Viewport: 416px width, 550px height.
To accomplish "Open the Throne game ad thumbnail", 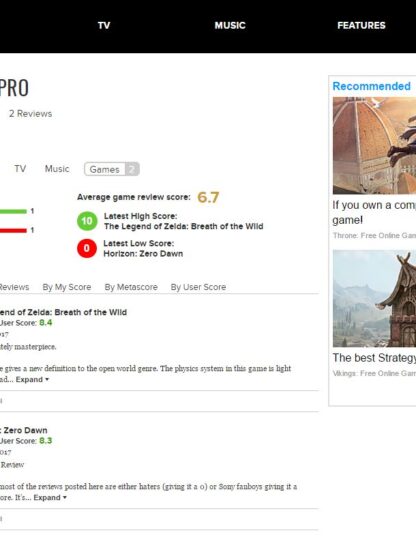I will [374, 146].
